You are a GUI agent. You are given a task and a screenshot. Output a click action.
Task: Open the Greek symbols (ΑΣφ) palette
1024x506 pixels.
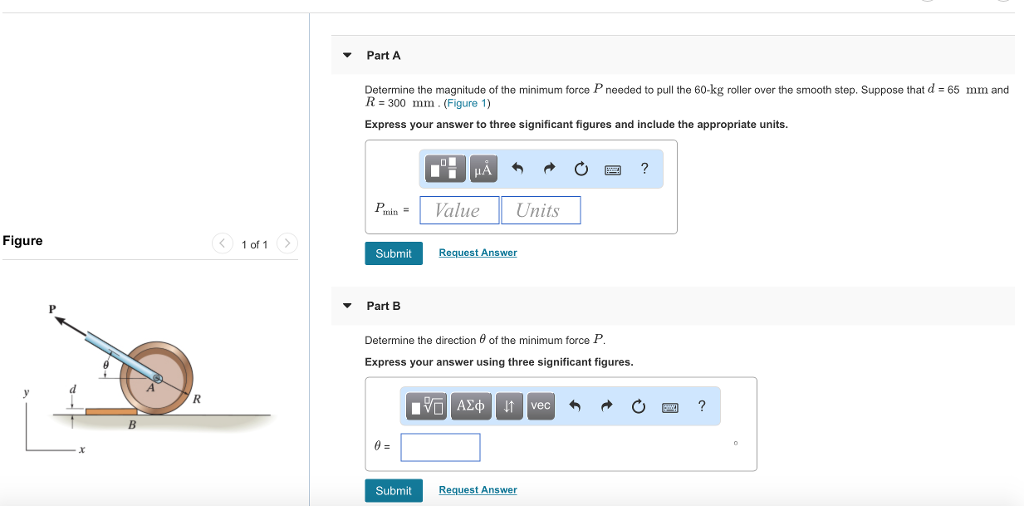click(471, 406)
